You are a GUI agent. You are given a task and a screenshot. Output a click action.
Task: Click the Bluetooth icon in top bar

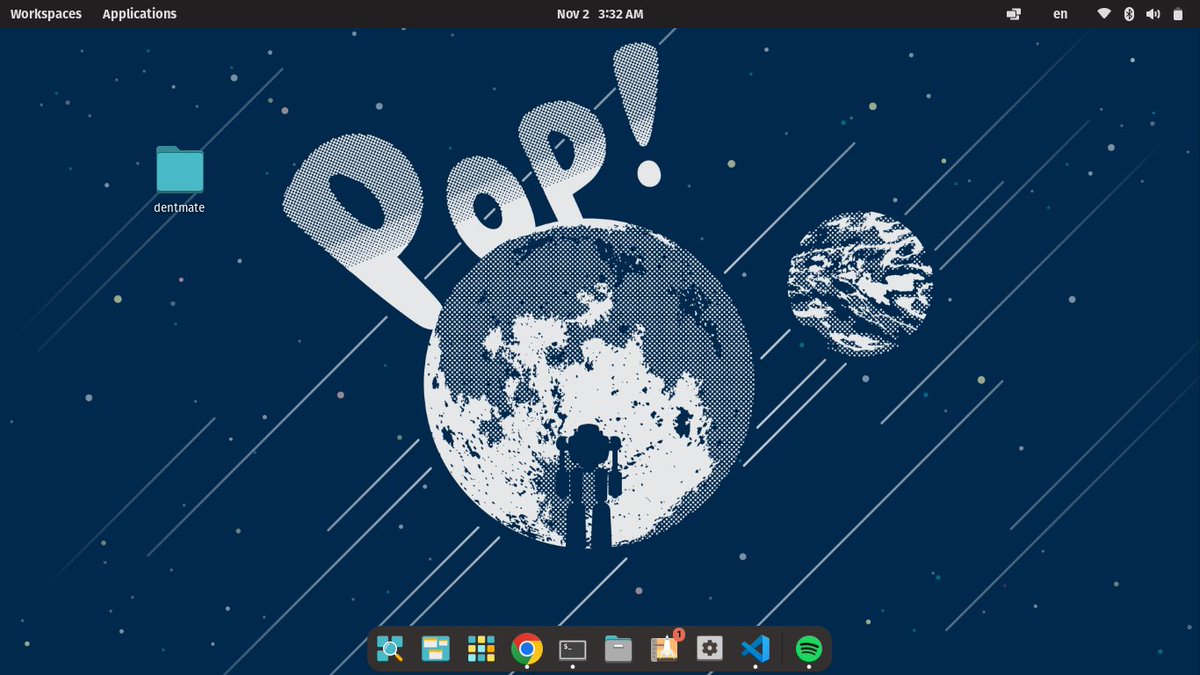1129,14
